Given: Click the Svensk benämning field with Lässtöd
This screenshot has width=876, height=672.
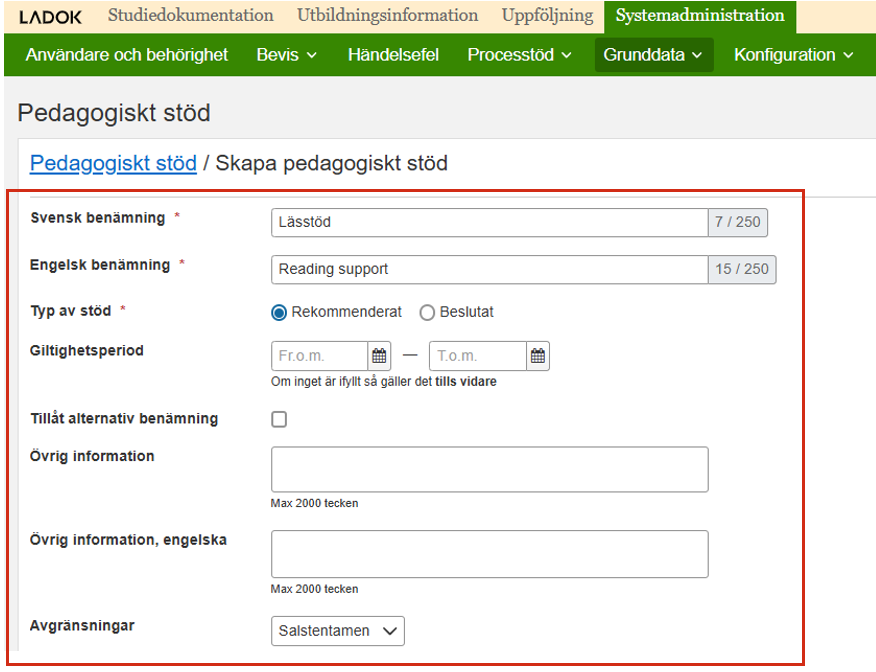Looking at the screenshot, I should 489,222.
